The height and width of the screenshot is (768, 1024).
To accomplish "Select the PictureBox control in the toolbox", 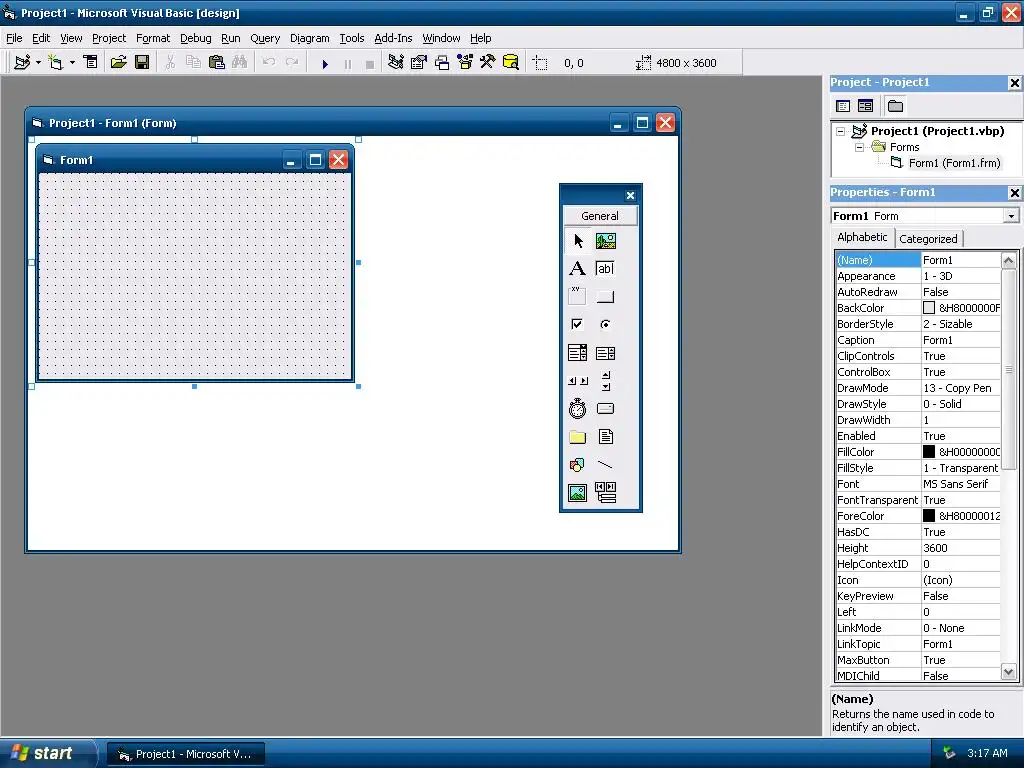I will click(605, 241).
